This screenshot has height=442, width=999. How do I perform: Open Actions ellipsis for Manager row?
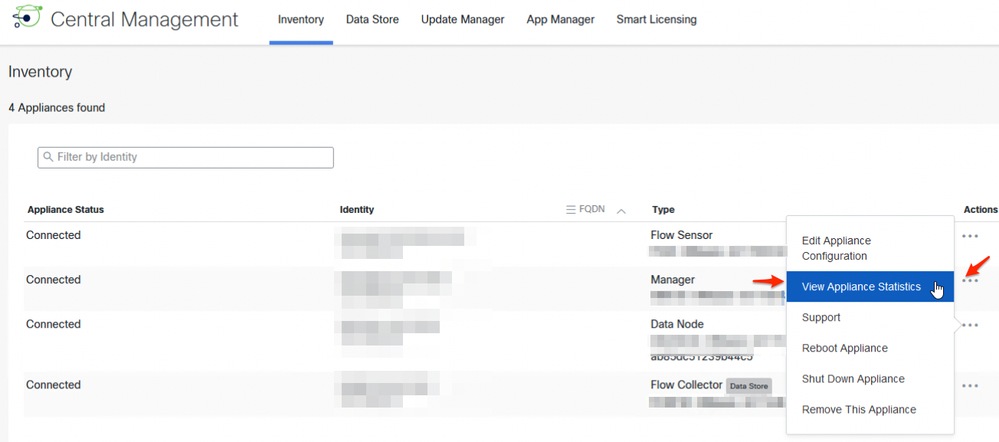[x=970, y=281]
